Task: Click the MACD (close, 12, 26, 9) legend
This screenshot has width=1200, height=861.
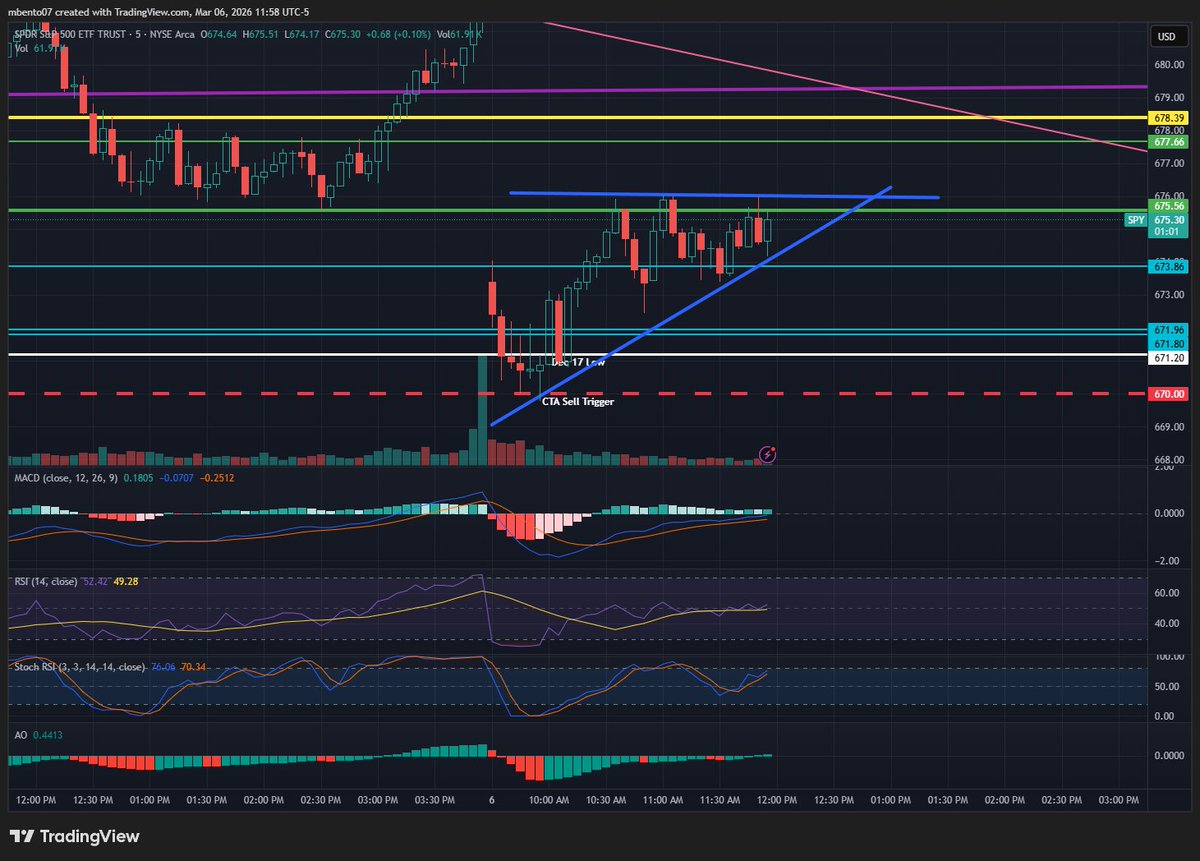Action: pos(68,478)
